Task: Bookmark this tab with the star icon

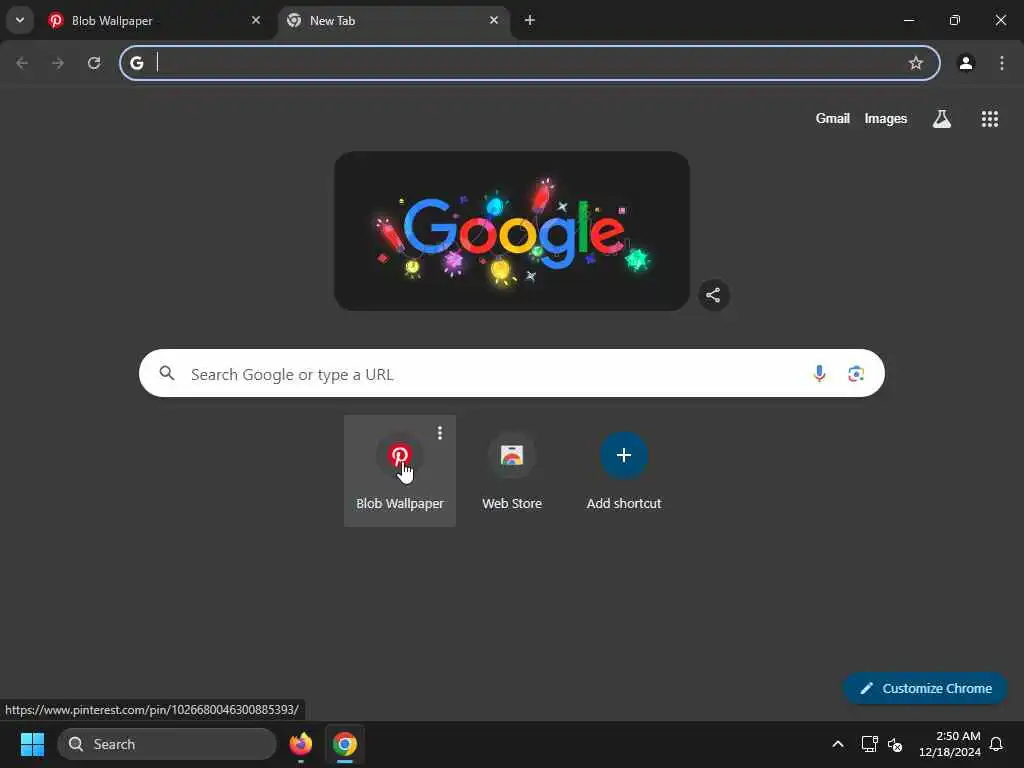Action: 916,63
